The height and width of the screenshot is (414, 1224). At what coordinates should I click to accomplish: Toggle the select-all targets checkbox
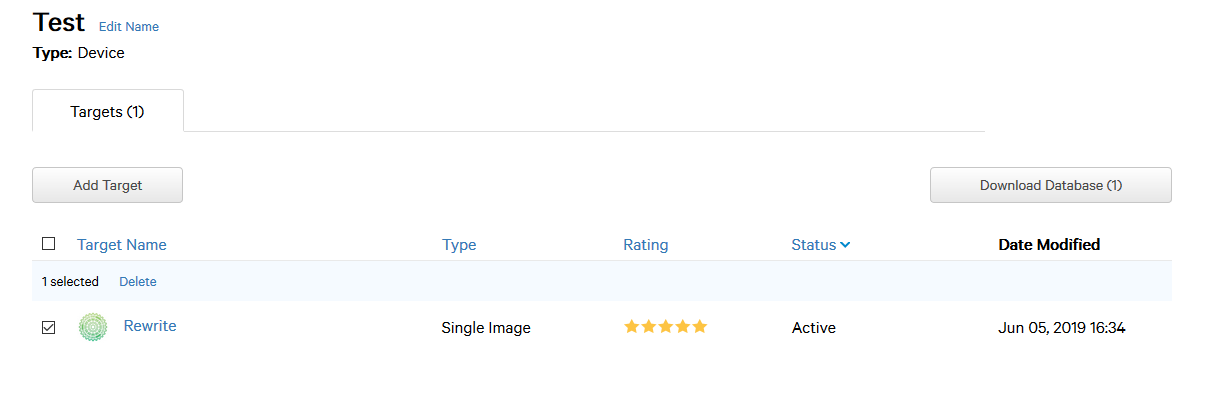point(48,244)
